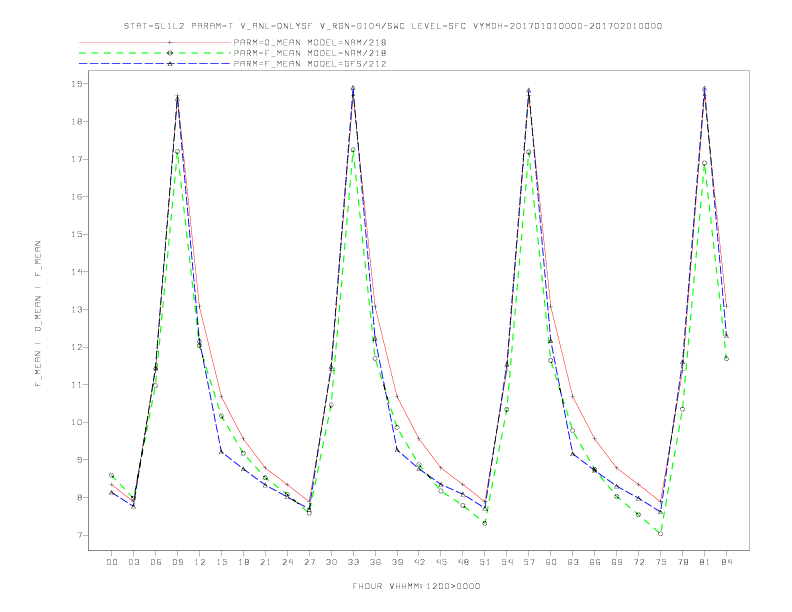Click y-axis tick label 18
The height and width of the screenshot is (612, 792).
click(x=77, y=122)
